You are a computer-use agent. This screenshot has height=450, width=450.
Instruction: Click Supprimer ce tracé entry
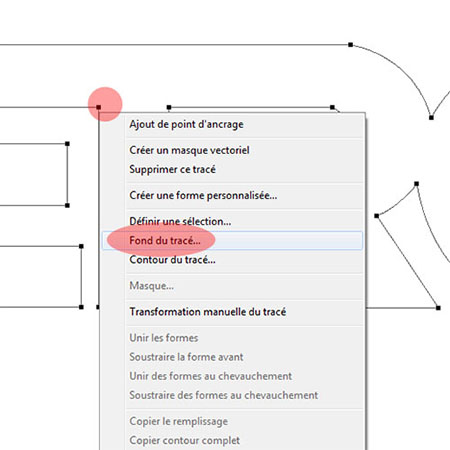coord(232,169)
